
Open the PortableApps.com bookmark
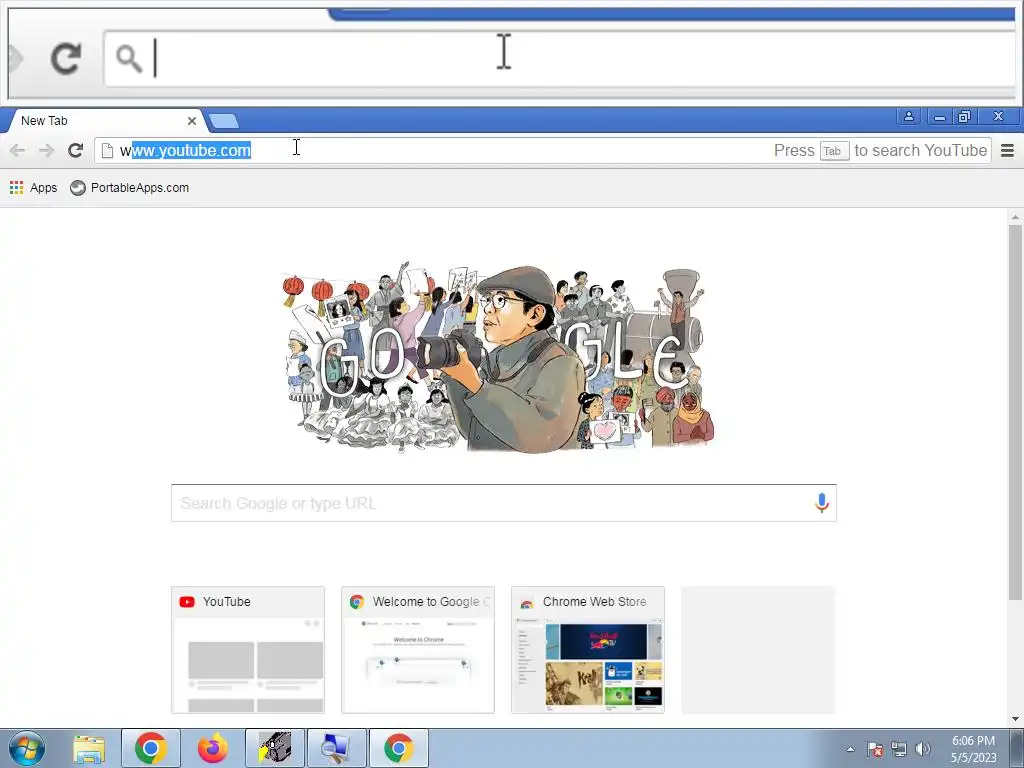[130, 188]
